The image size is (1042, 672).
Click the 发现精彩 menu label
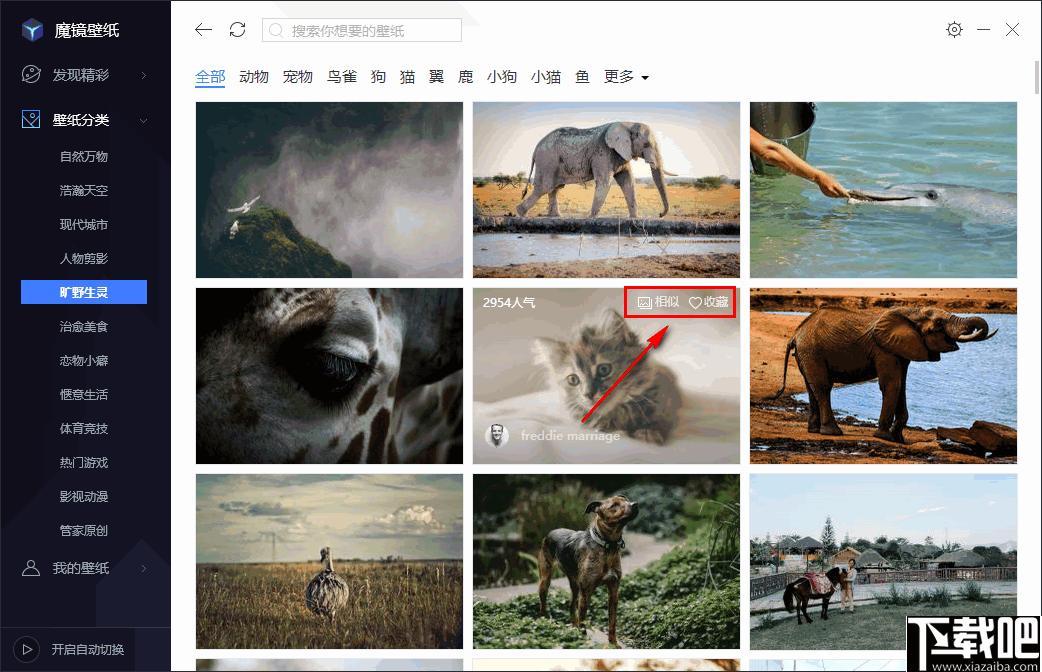pos(80,75)
